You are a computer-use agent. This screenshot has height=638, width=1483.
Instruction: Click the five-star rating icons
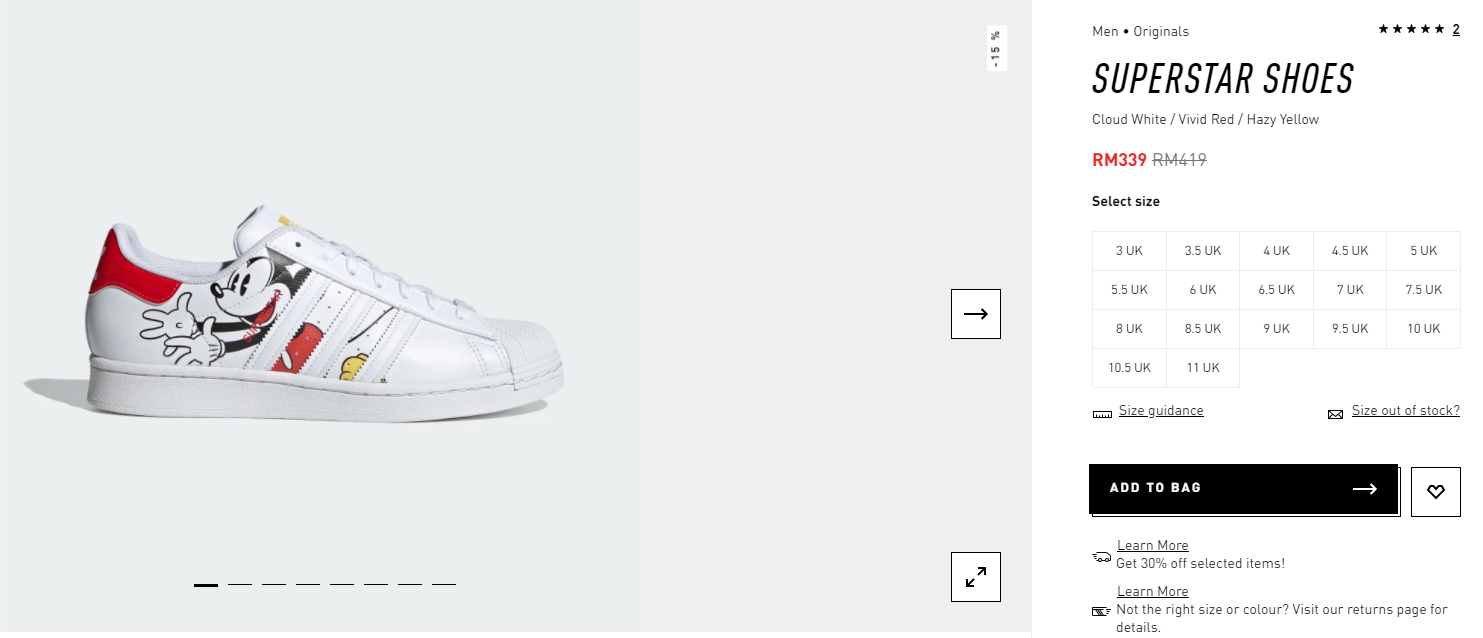(1411, 29)
